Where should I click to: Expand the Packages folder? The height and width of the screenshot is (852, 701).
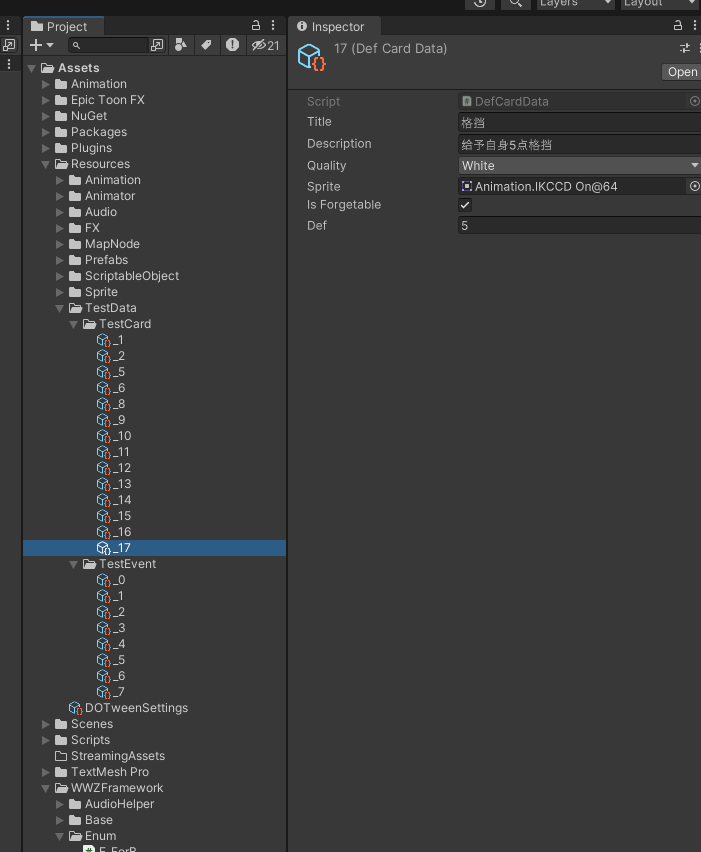click(x=46, y=132)
